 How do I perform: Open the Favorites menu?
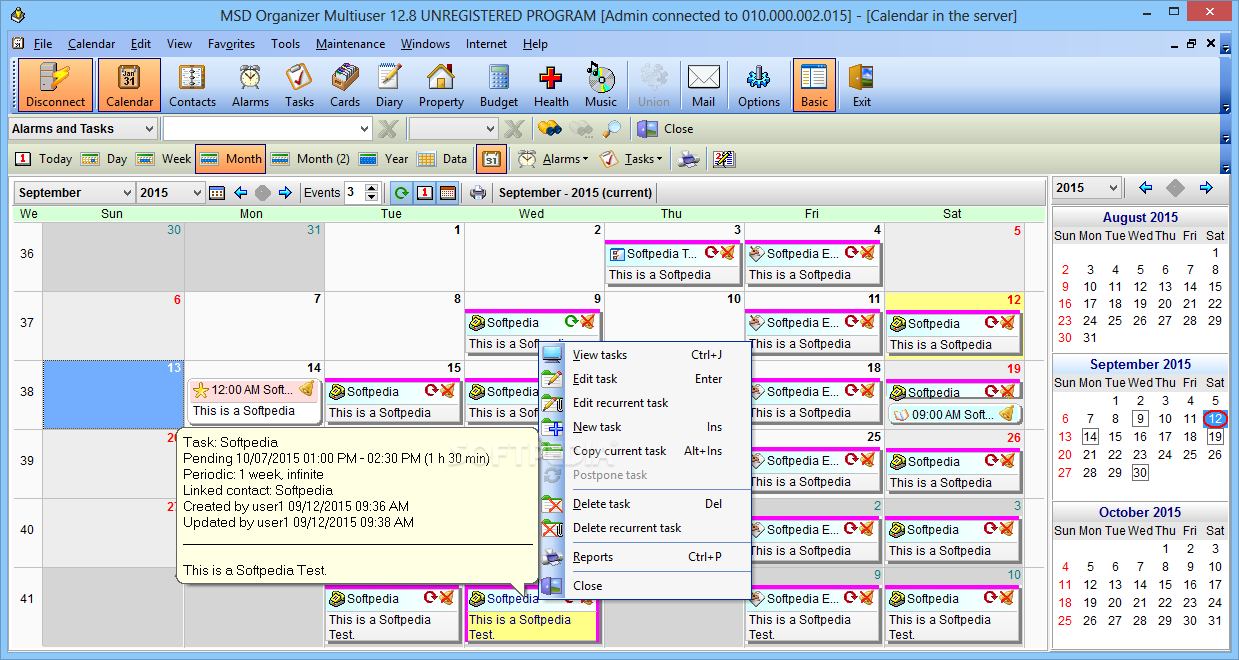click(x=231, y=44)
